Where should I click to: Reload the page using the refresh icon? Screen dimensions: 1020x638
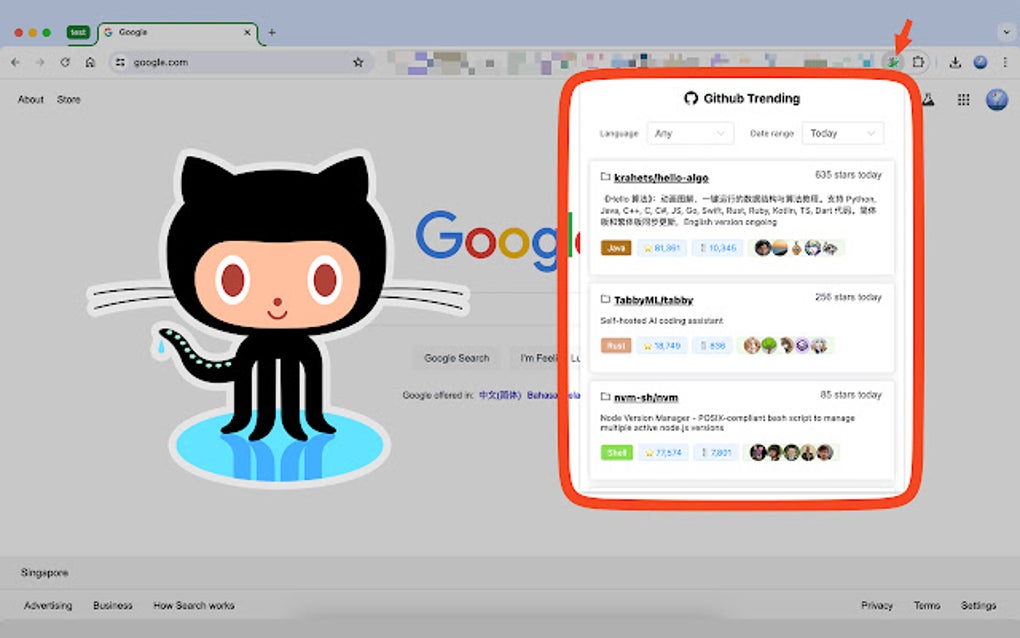[64, 62]
